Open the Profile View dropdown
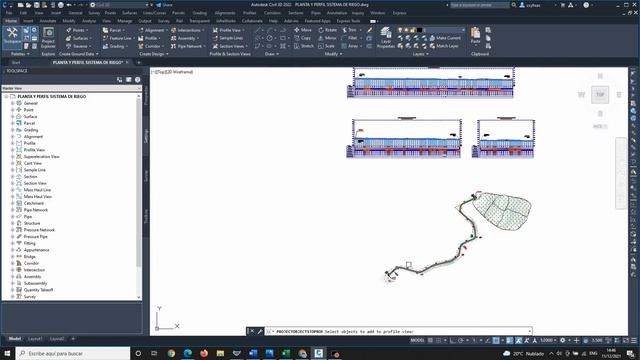The width and height of the screenshot is (640, 360). tap(229, 30)
